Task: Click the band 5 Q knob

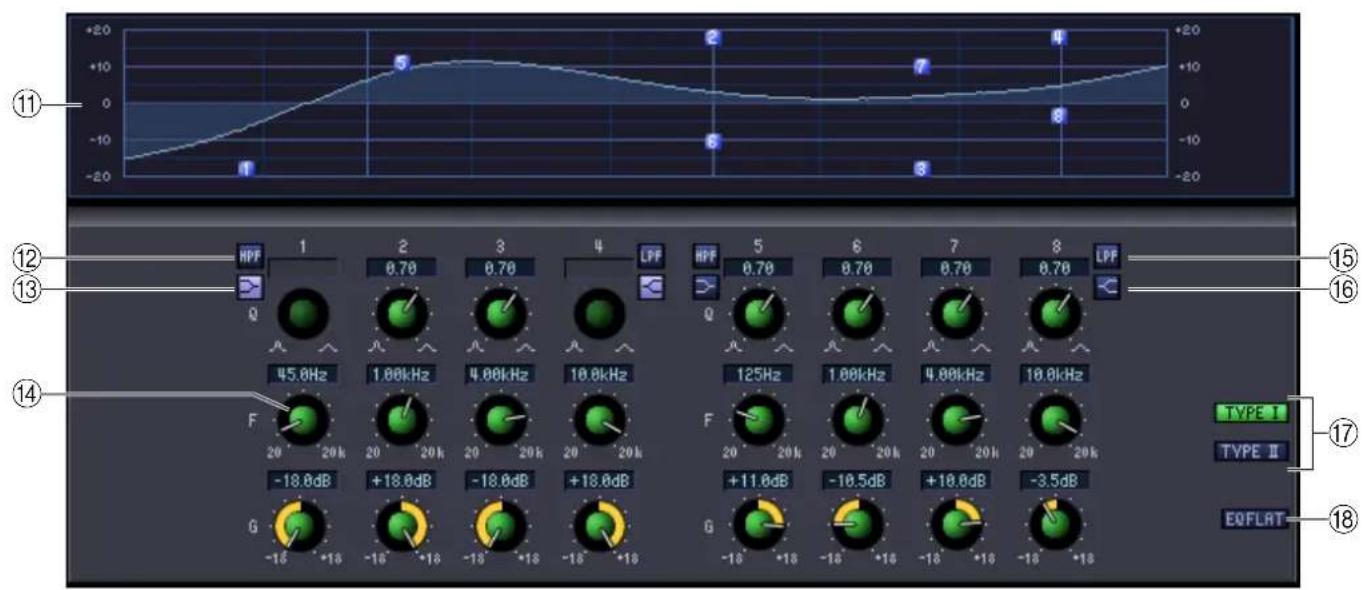Action: [758, 315]
